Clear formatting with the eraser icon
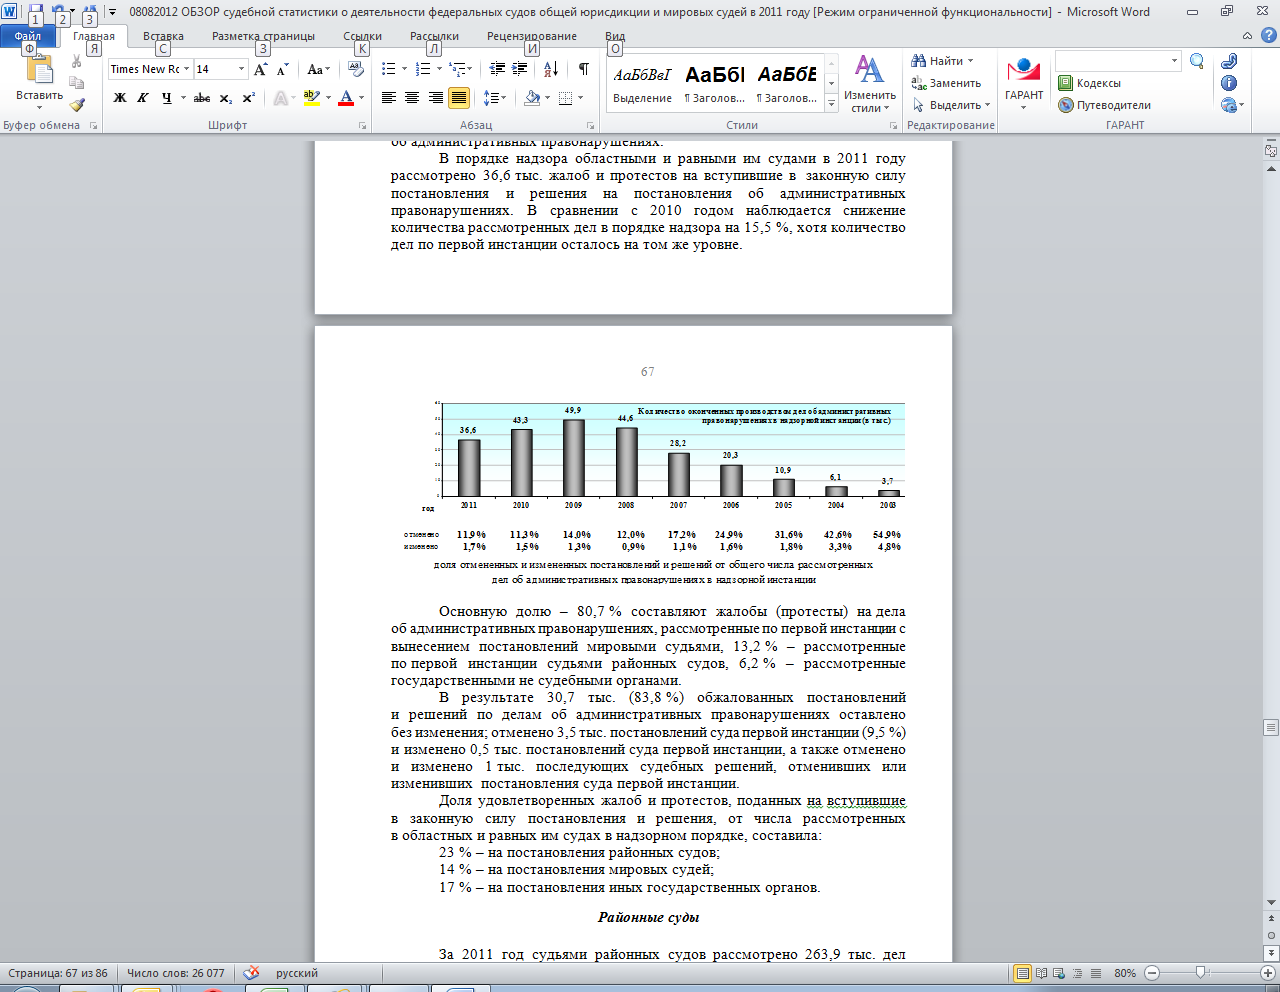Screen dimensions: 1280x992 (x=355, y=69)
